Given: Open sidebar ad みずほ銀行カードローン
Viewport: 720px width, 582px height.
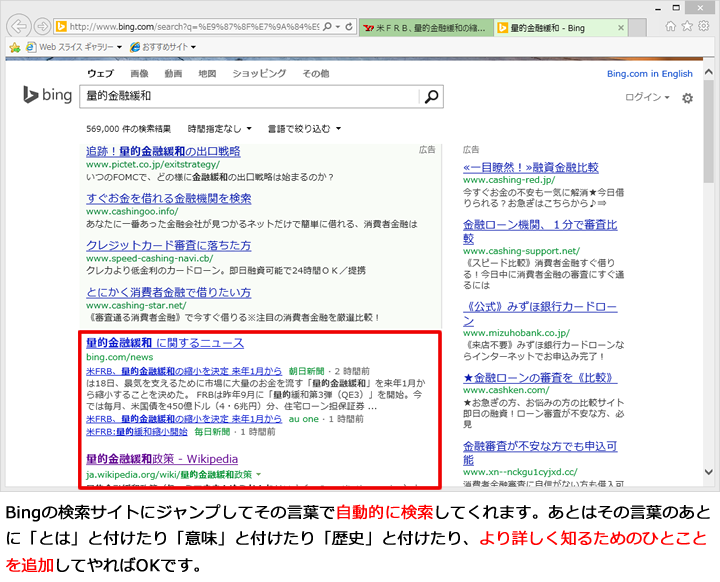Looking at the screenshot, I should point(540,313).
